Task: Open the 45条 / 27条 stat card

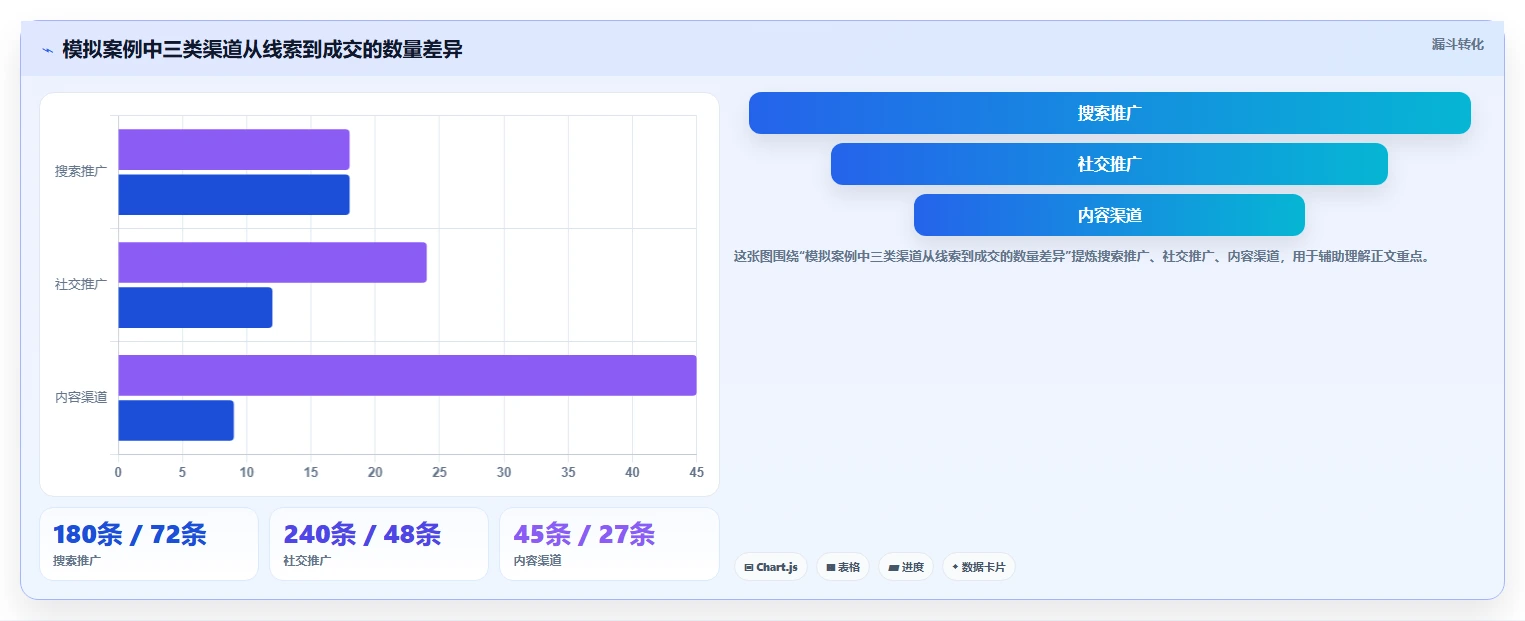Action: [x=609, y=544]
